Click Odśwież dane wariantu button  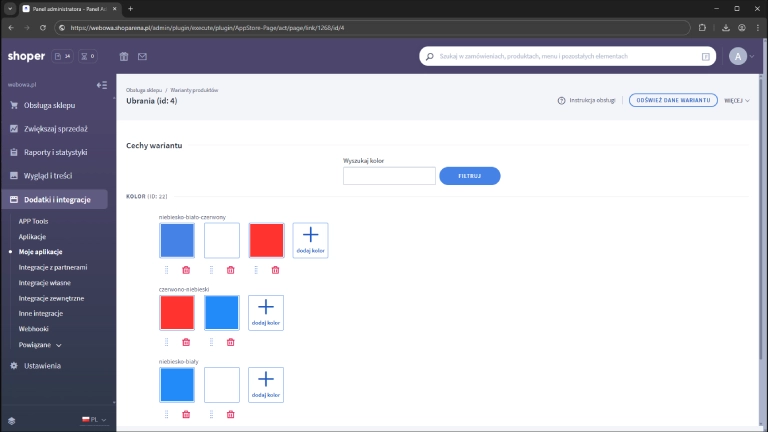point(672,101)
